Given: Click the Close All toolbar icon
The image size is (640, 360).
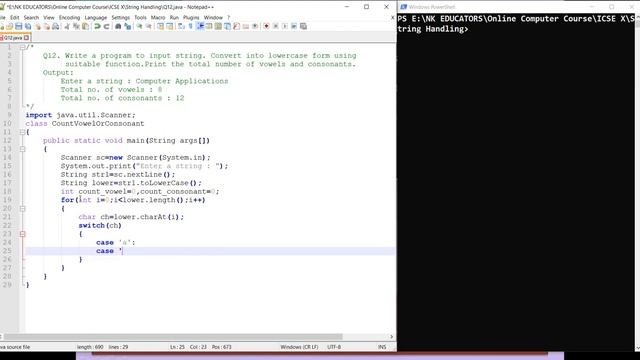Looking at the screenshot, I should click(47, 27).
